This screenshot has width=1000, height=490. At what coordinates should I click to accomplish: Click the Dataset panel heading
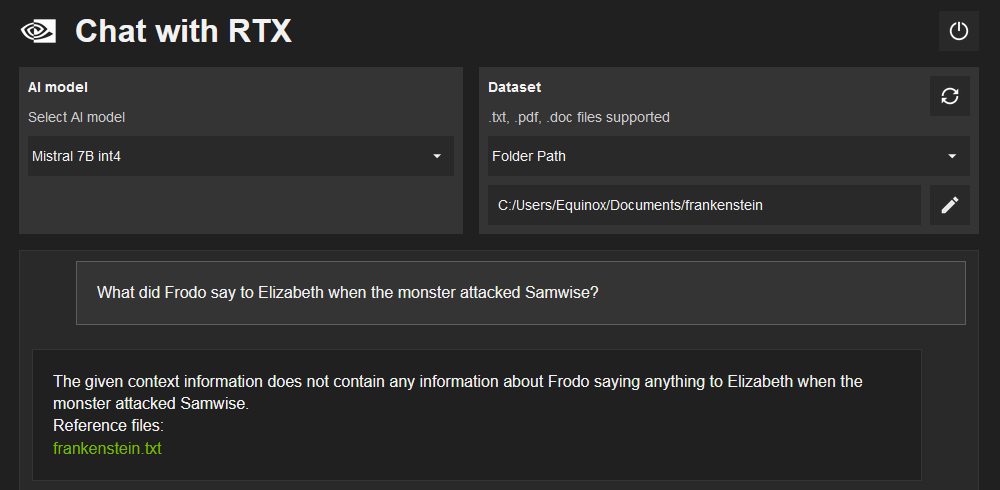[x=514, y=88]
